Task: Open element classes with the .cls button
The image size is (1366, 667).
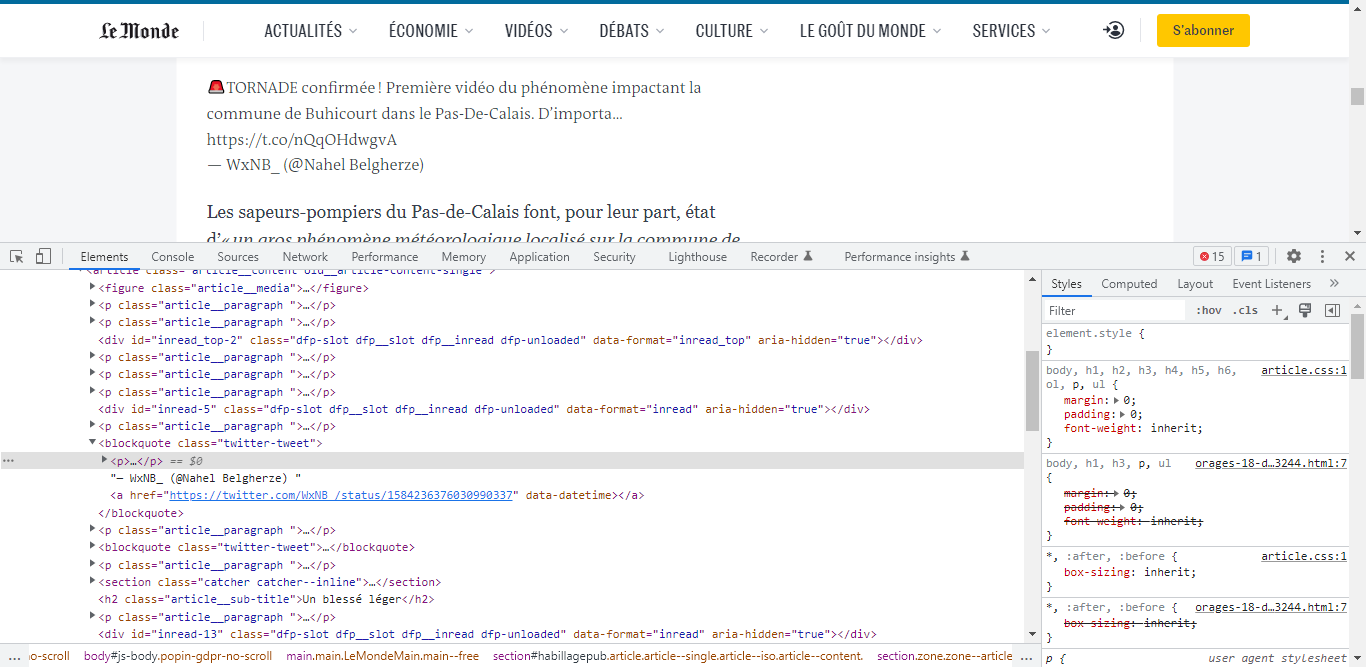Action: pyautogui.click(x=1245, y=310)
